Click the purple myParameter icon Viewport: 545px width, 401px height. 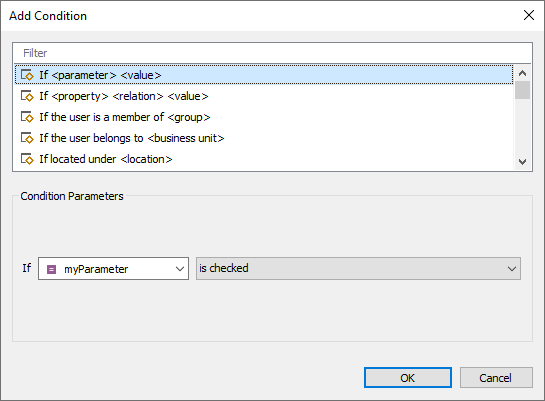tap(51, 269)
